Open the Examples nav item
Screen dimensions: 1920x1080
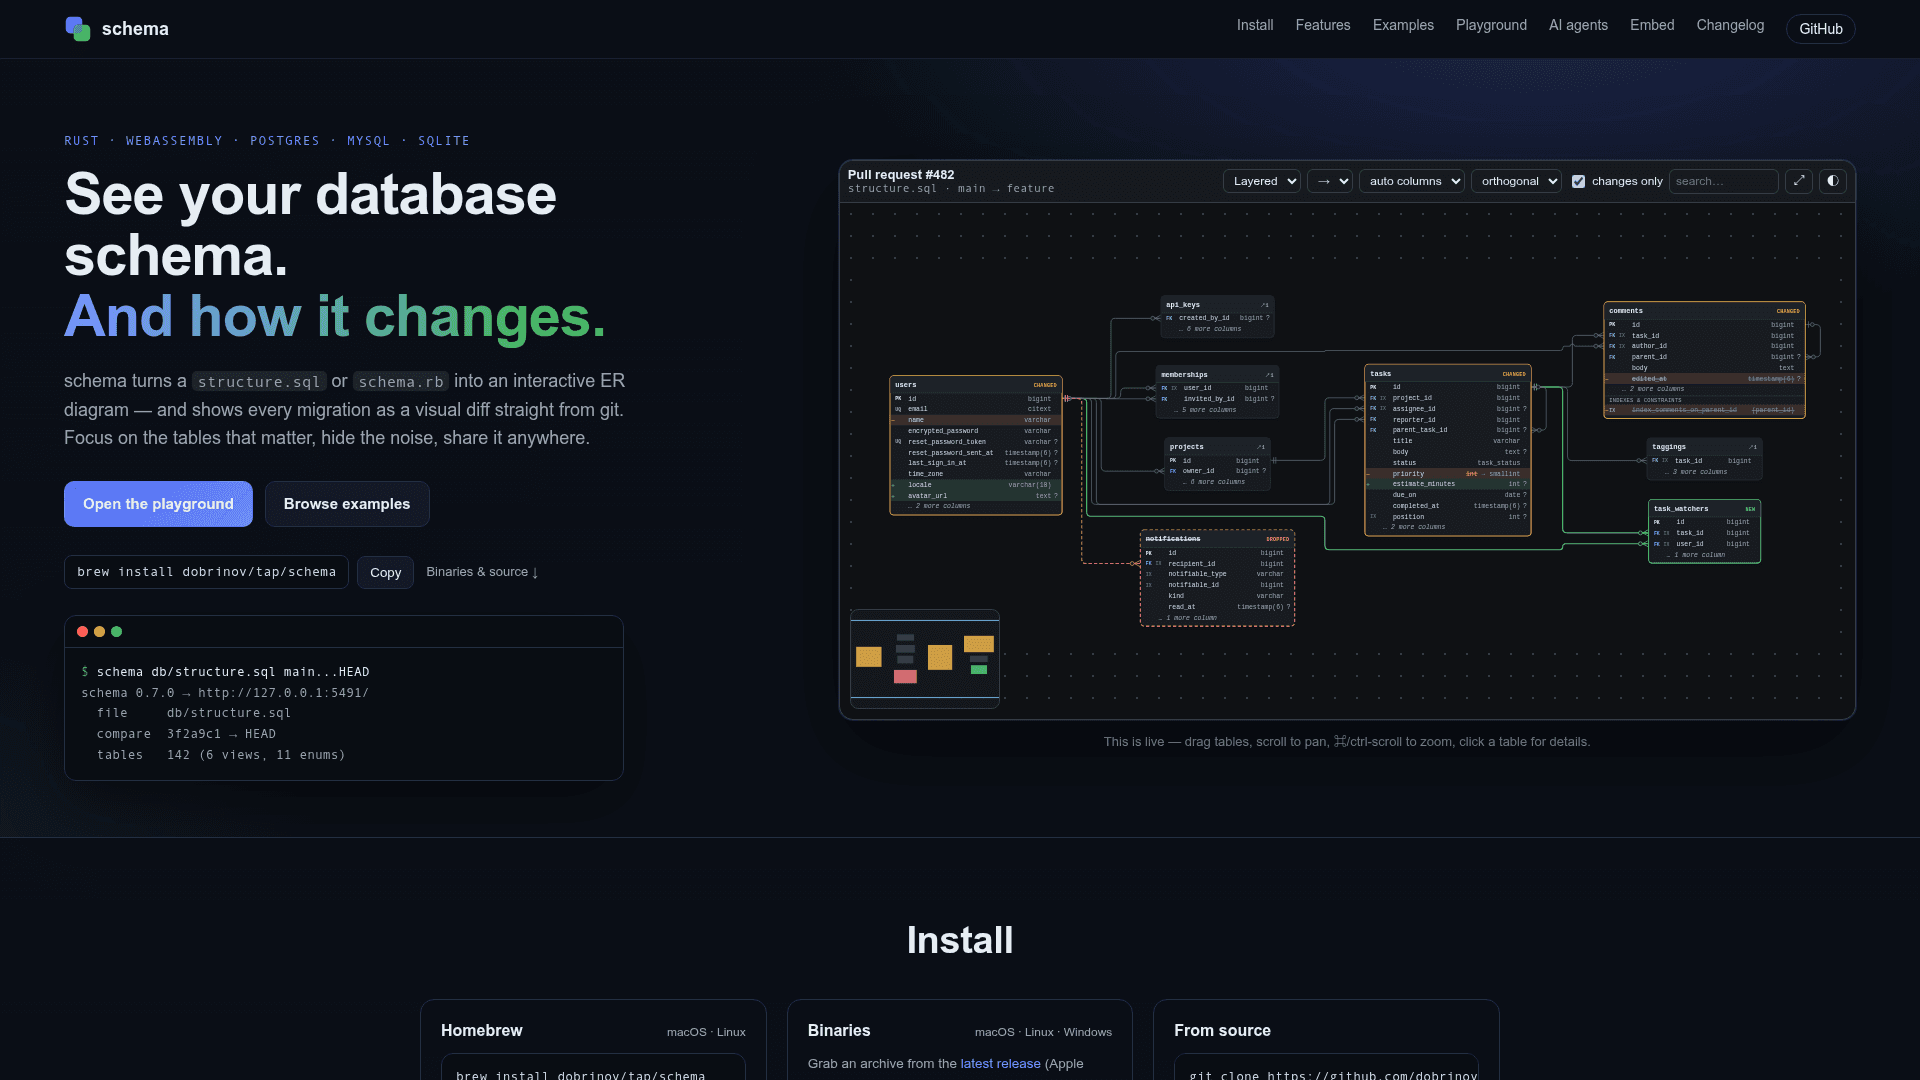[1403, 25]
